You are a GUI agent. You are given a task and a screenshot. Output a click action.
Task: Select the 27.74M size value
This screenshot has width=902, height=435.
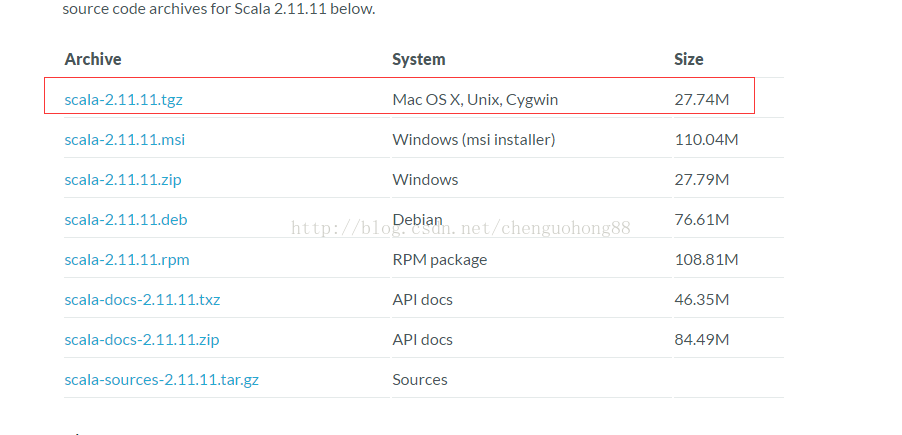point(702,100)
